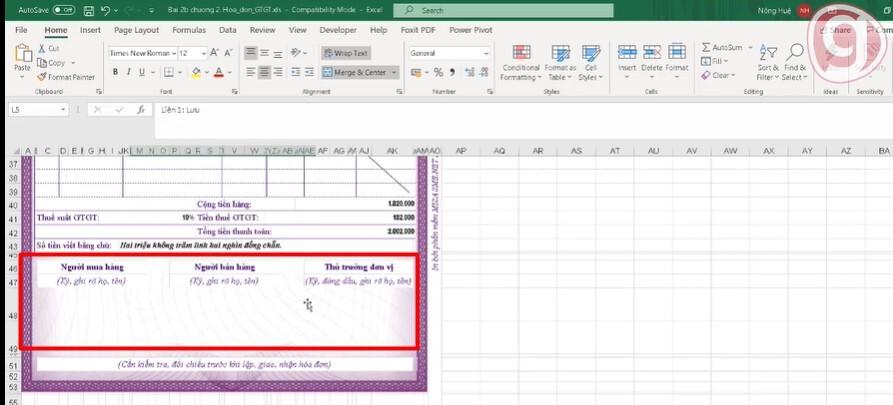Decrease font size with the smaller A icon
This screenshot has height=405, width=893.
pyautogui.click(x=228, y=53)
